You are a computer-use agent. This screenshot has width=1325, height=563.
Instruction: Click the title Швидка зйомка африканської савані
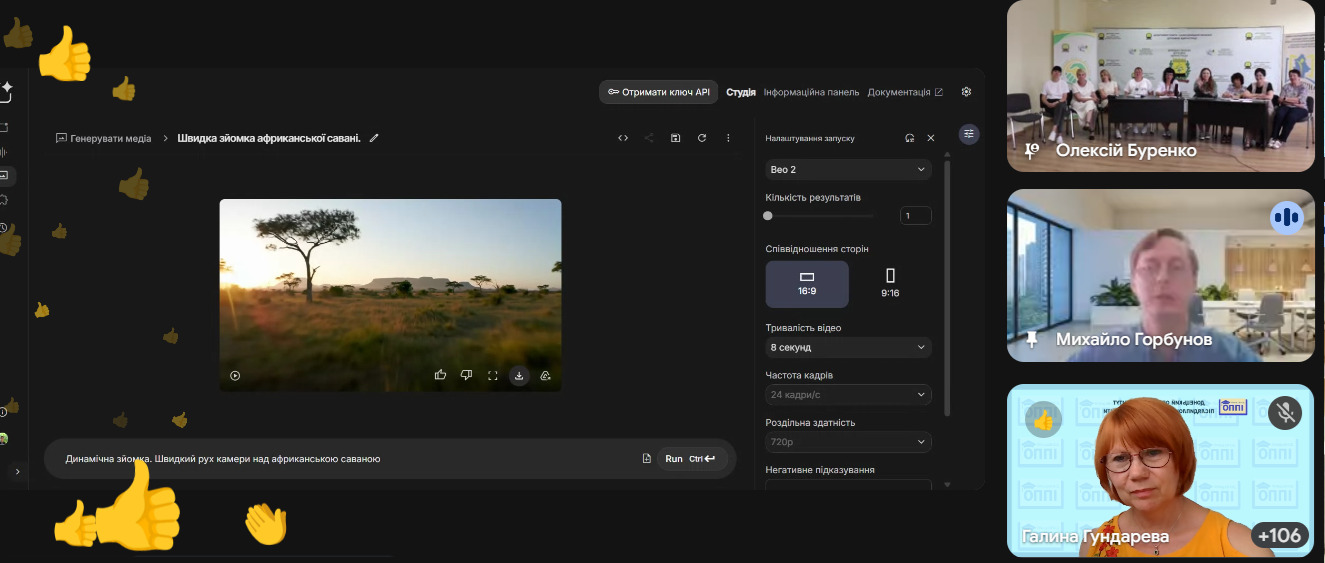tap(269, 138)
